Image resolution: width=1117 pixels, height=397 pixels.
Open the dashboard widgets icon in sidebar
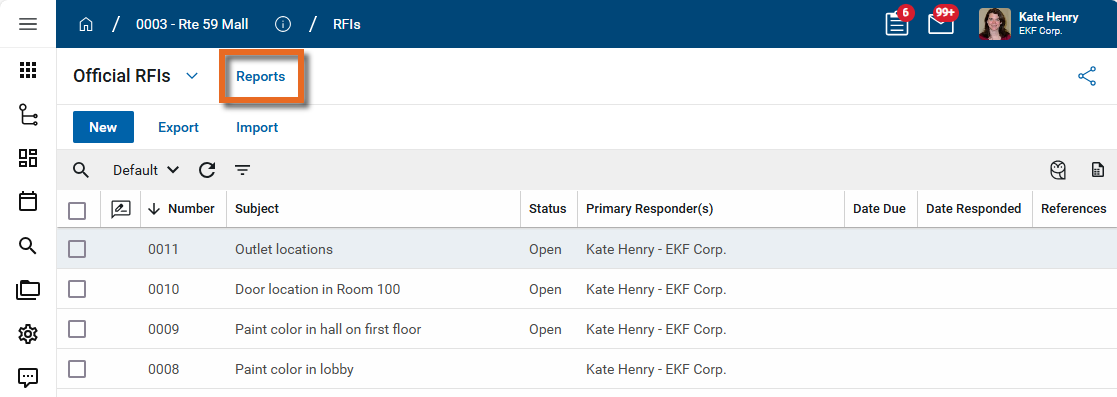tap(28, 158)
